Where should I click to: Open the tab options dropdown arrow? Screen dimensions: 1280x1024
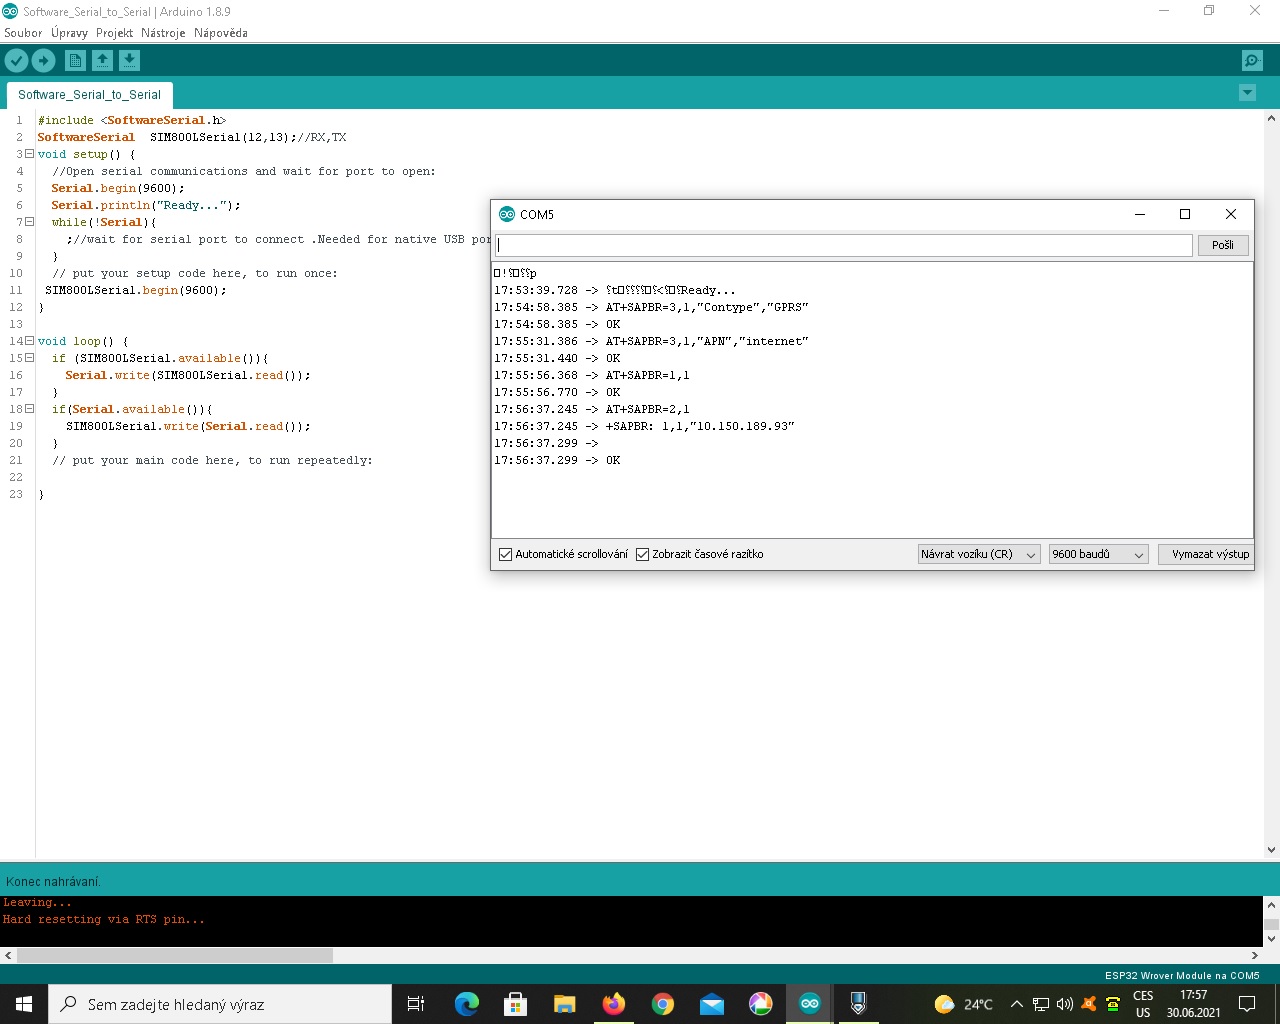1247,93
